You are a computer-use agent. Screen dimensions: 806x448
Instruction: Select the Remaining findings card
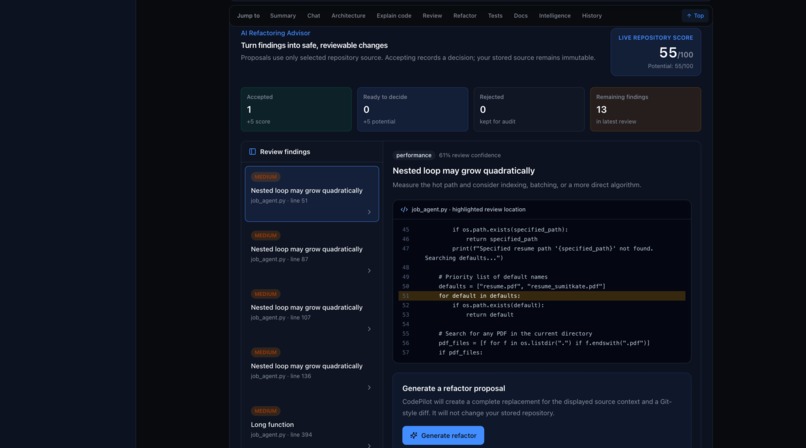click(646, 109)
